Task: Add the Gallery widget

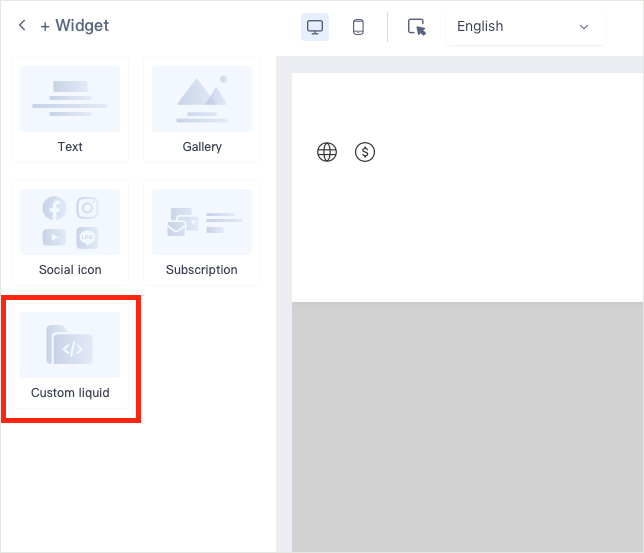Action: tap(202, 110)
